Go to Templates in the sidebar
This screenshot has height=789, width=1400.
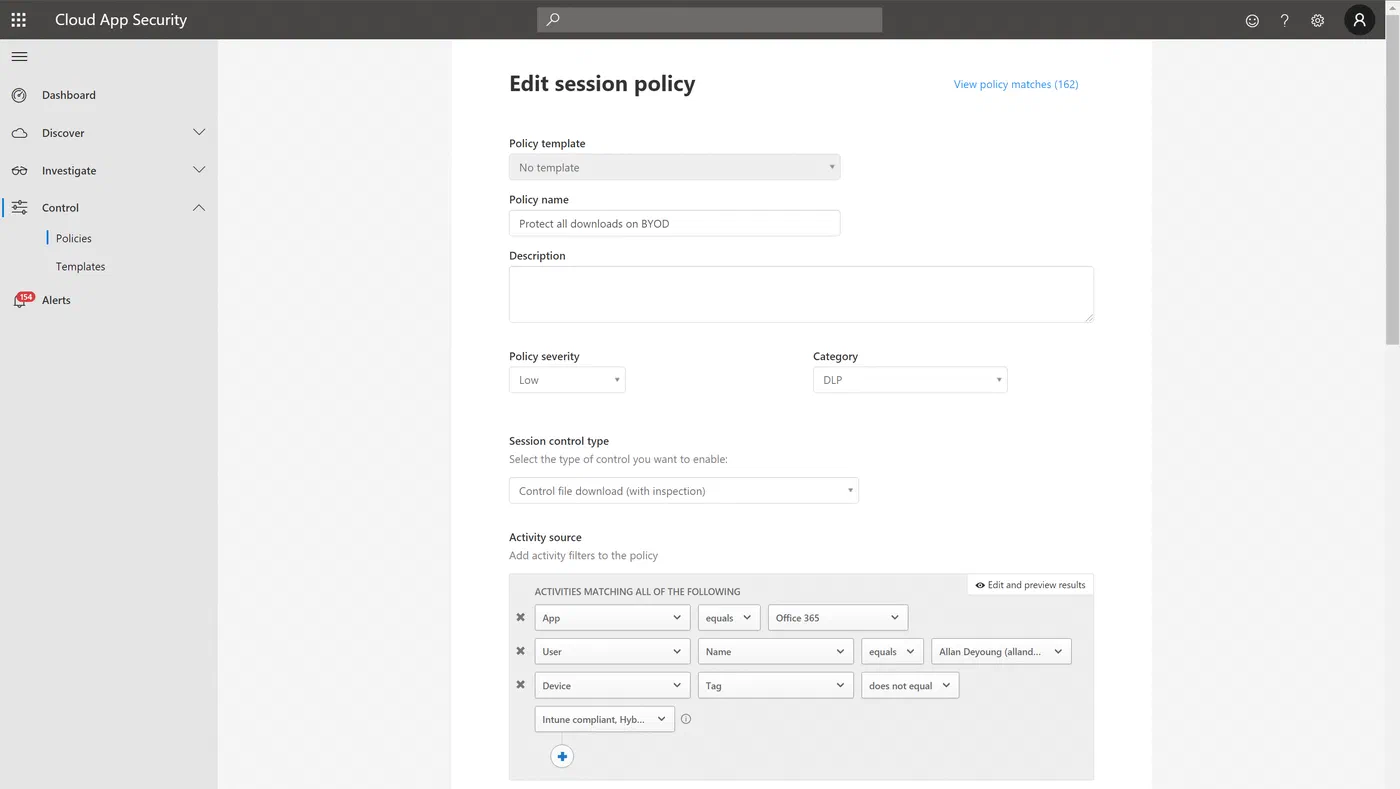81,267
